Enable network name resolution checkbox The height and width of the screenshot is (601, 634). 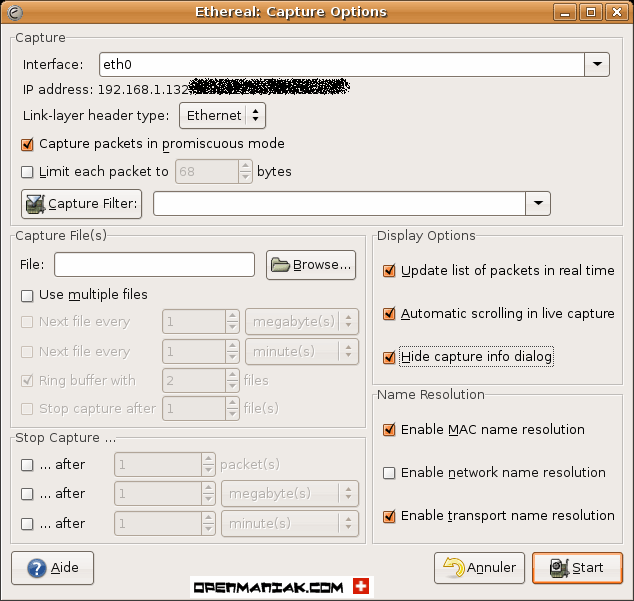pos(389,473)
